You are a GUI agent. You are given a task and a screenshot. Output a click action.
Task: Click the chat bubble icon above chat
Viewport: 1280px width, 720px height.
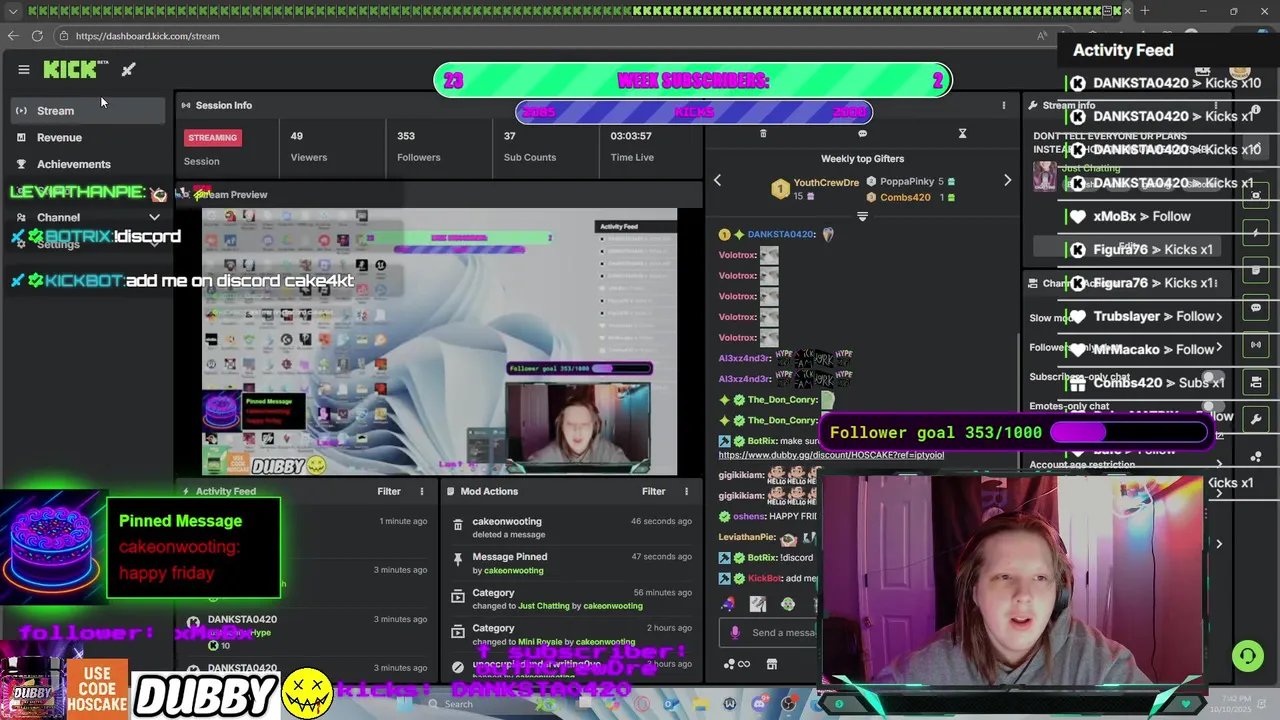(862, 134)
